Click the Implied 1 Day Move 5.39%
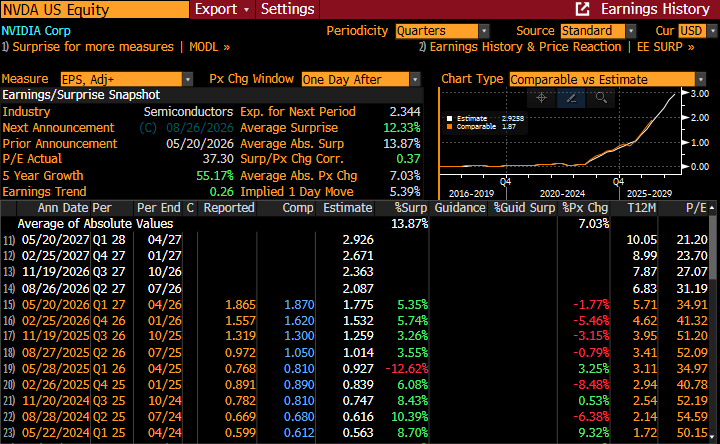Screen dimensions: 720x444 coord(405,191)
